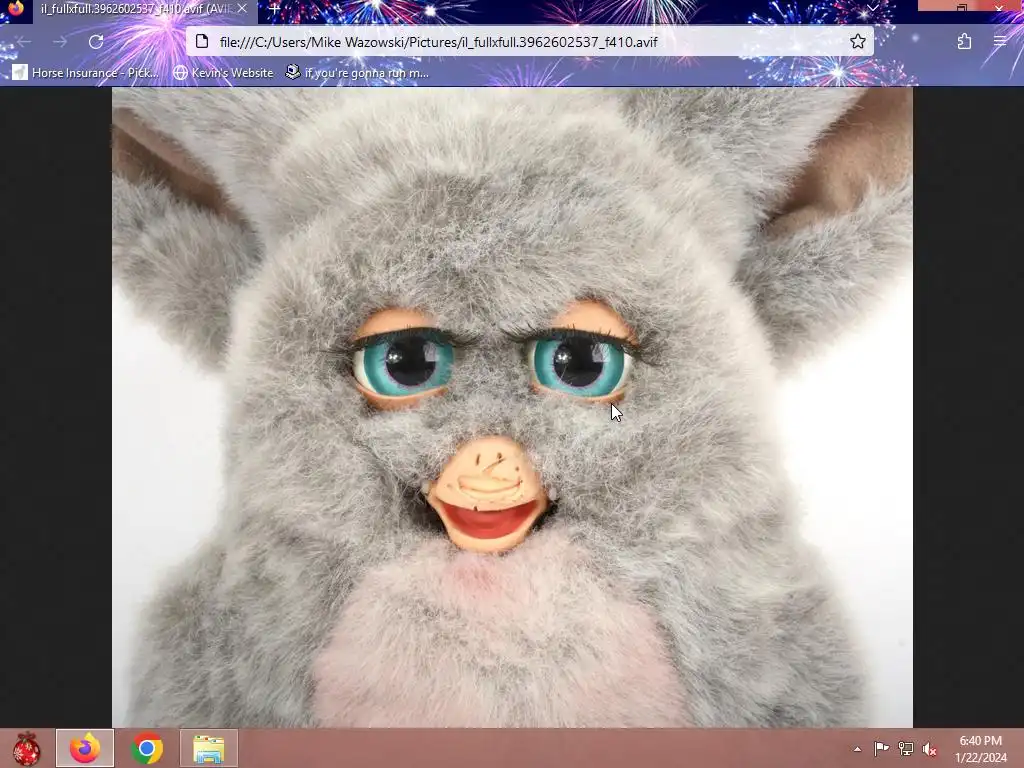The image size is (1024, 768).
Task: Open the network tray icon
Action: (x=905, y=748)
